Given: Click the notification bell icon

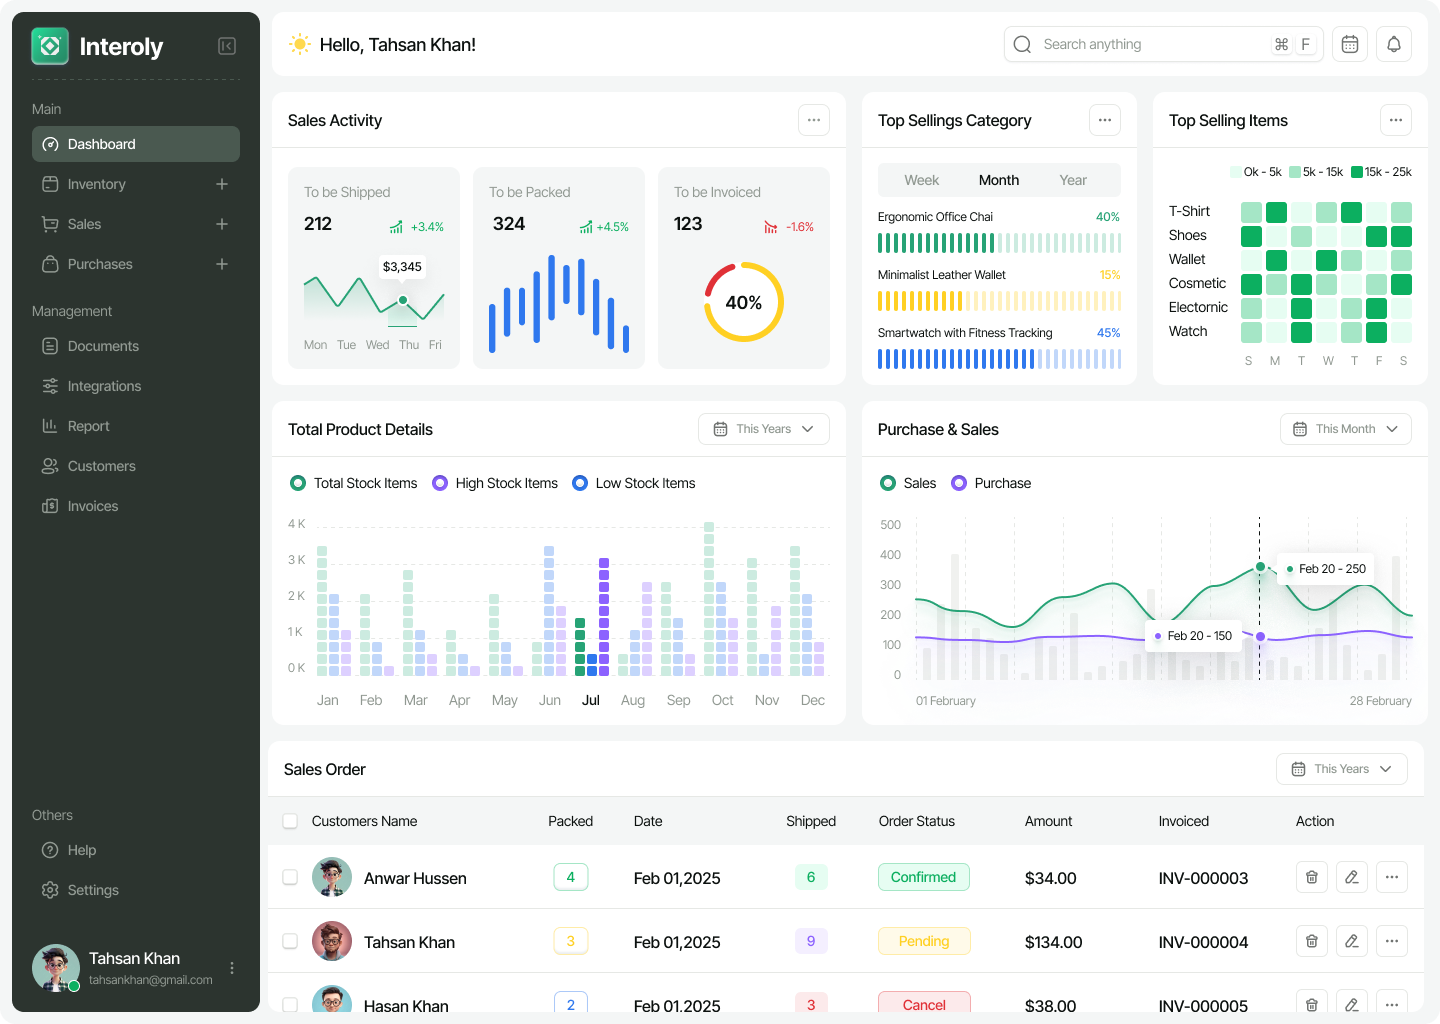Looking at the screenshot, I should 1393,44.
